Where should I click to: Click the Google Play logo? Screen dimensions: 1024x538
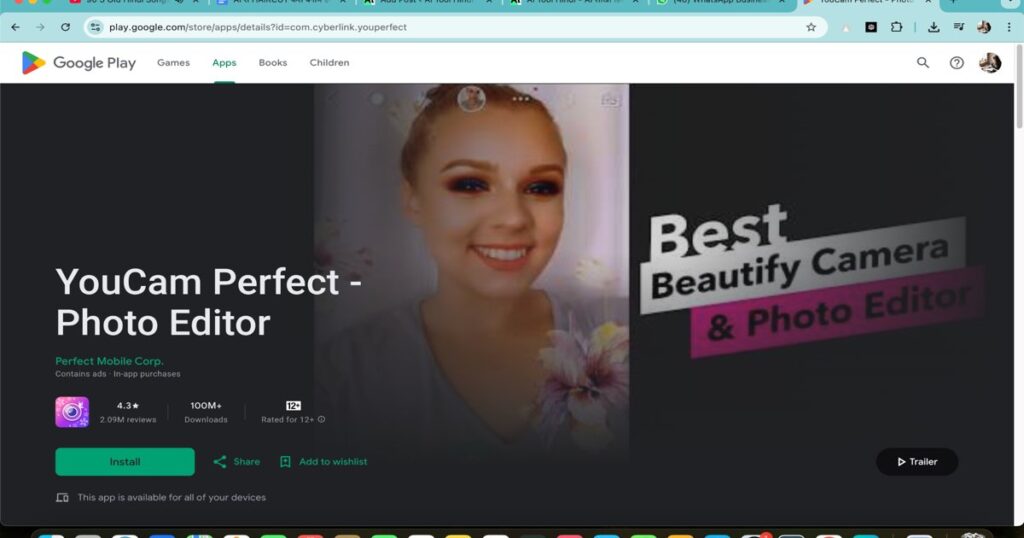[78, 63]
